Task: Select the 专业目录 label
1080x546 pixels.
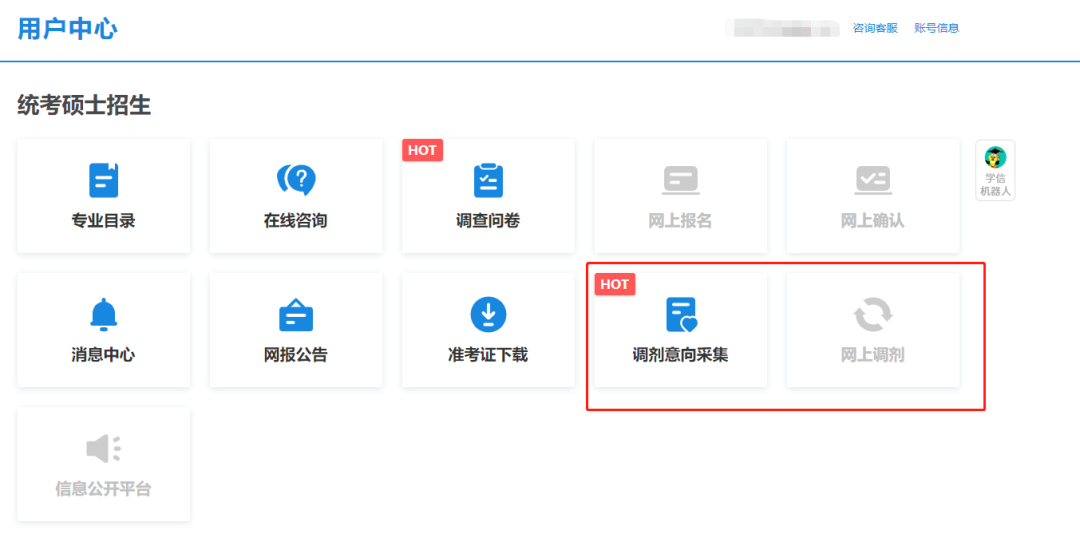Action: pos(103,221)
